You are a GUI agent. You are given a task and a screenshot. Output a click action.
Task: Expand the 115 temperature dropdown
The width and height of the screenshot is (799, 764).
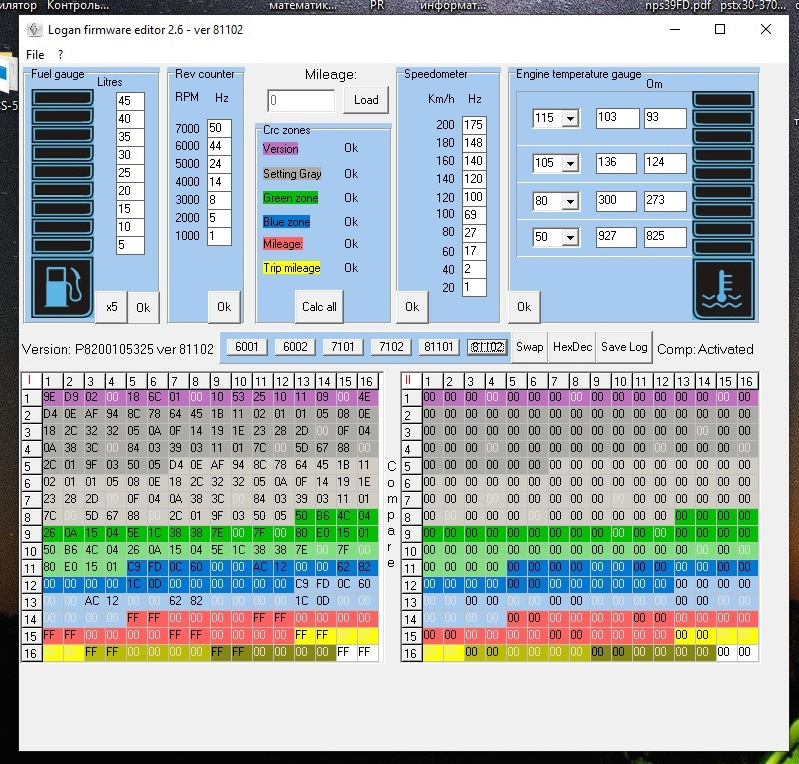pos(570,119)
